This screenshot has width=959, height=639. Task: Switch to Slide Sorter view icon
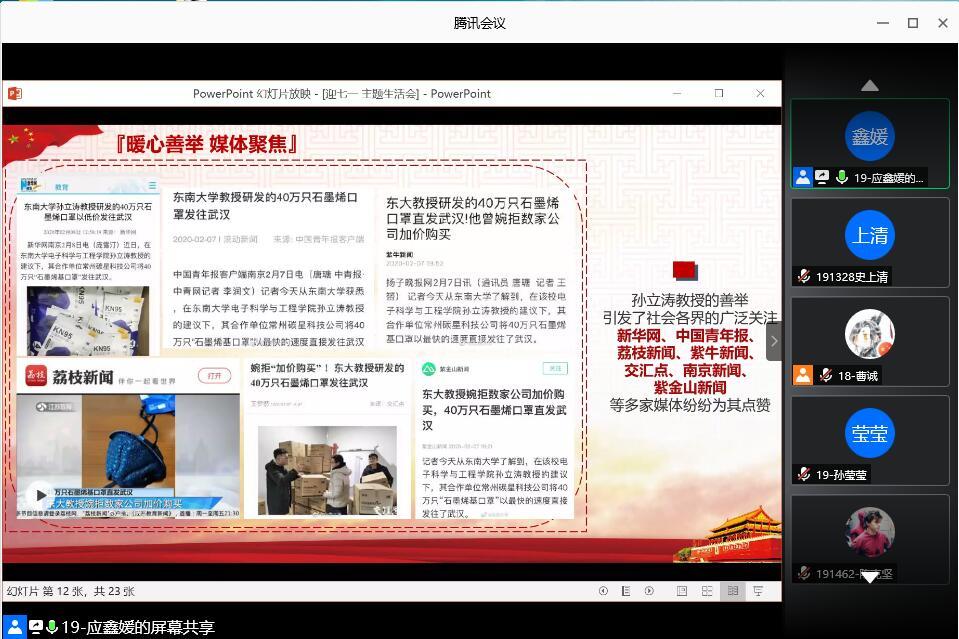tap(708, 591)
